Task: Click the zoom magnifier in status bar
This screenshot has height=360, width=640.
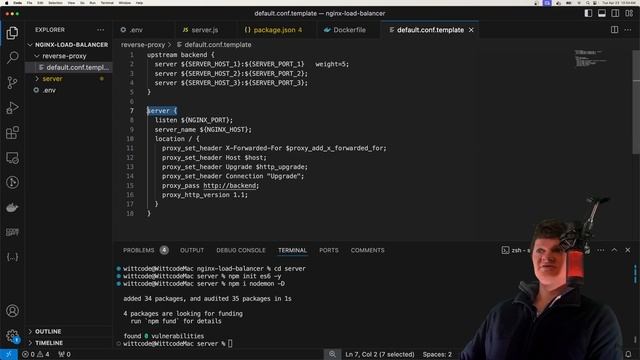Action: 332,354
